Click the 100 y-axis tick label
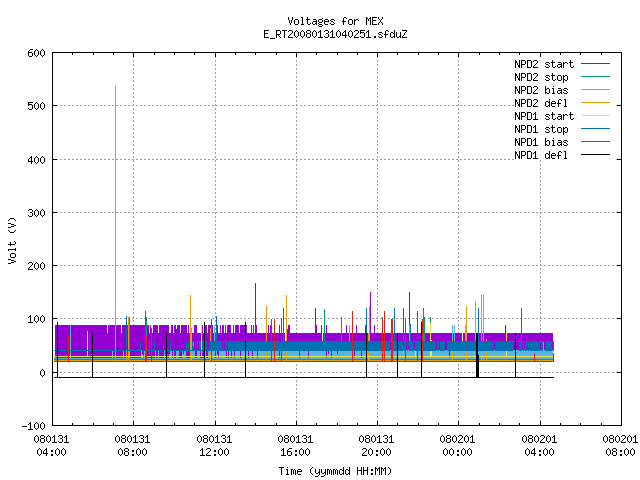 [x=36, y=319]
